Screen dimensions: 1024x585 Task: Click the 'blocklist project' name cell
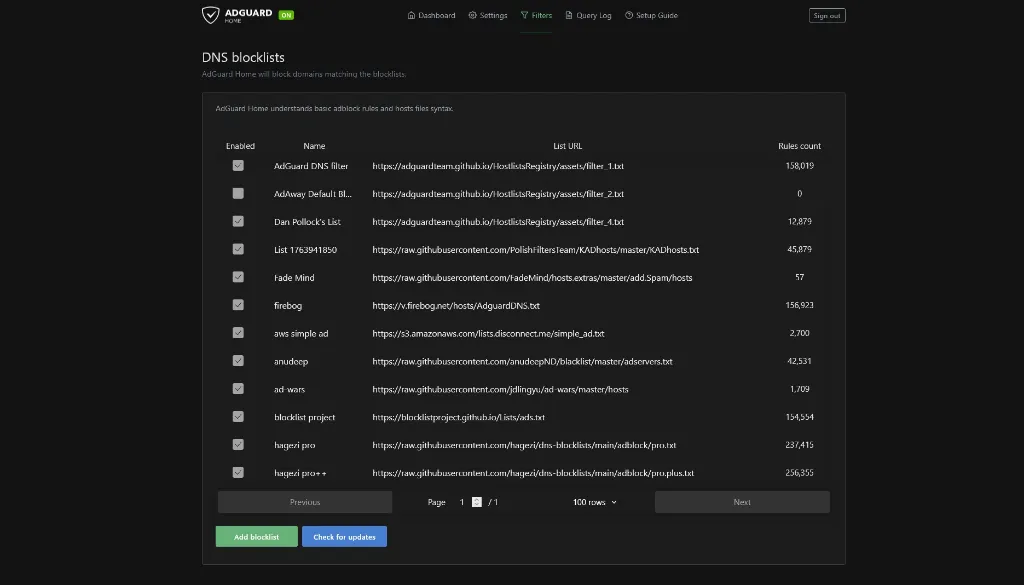[304, 417]
